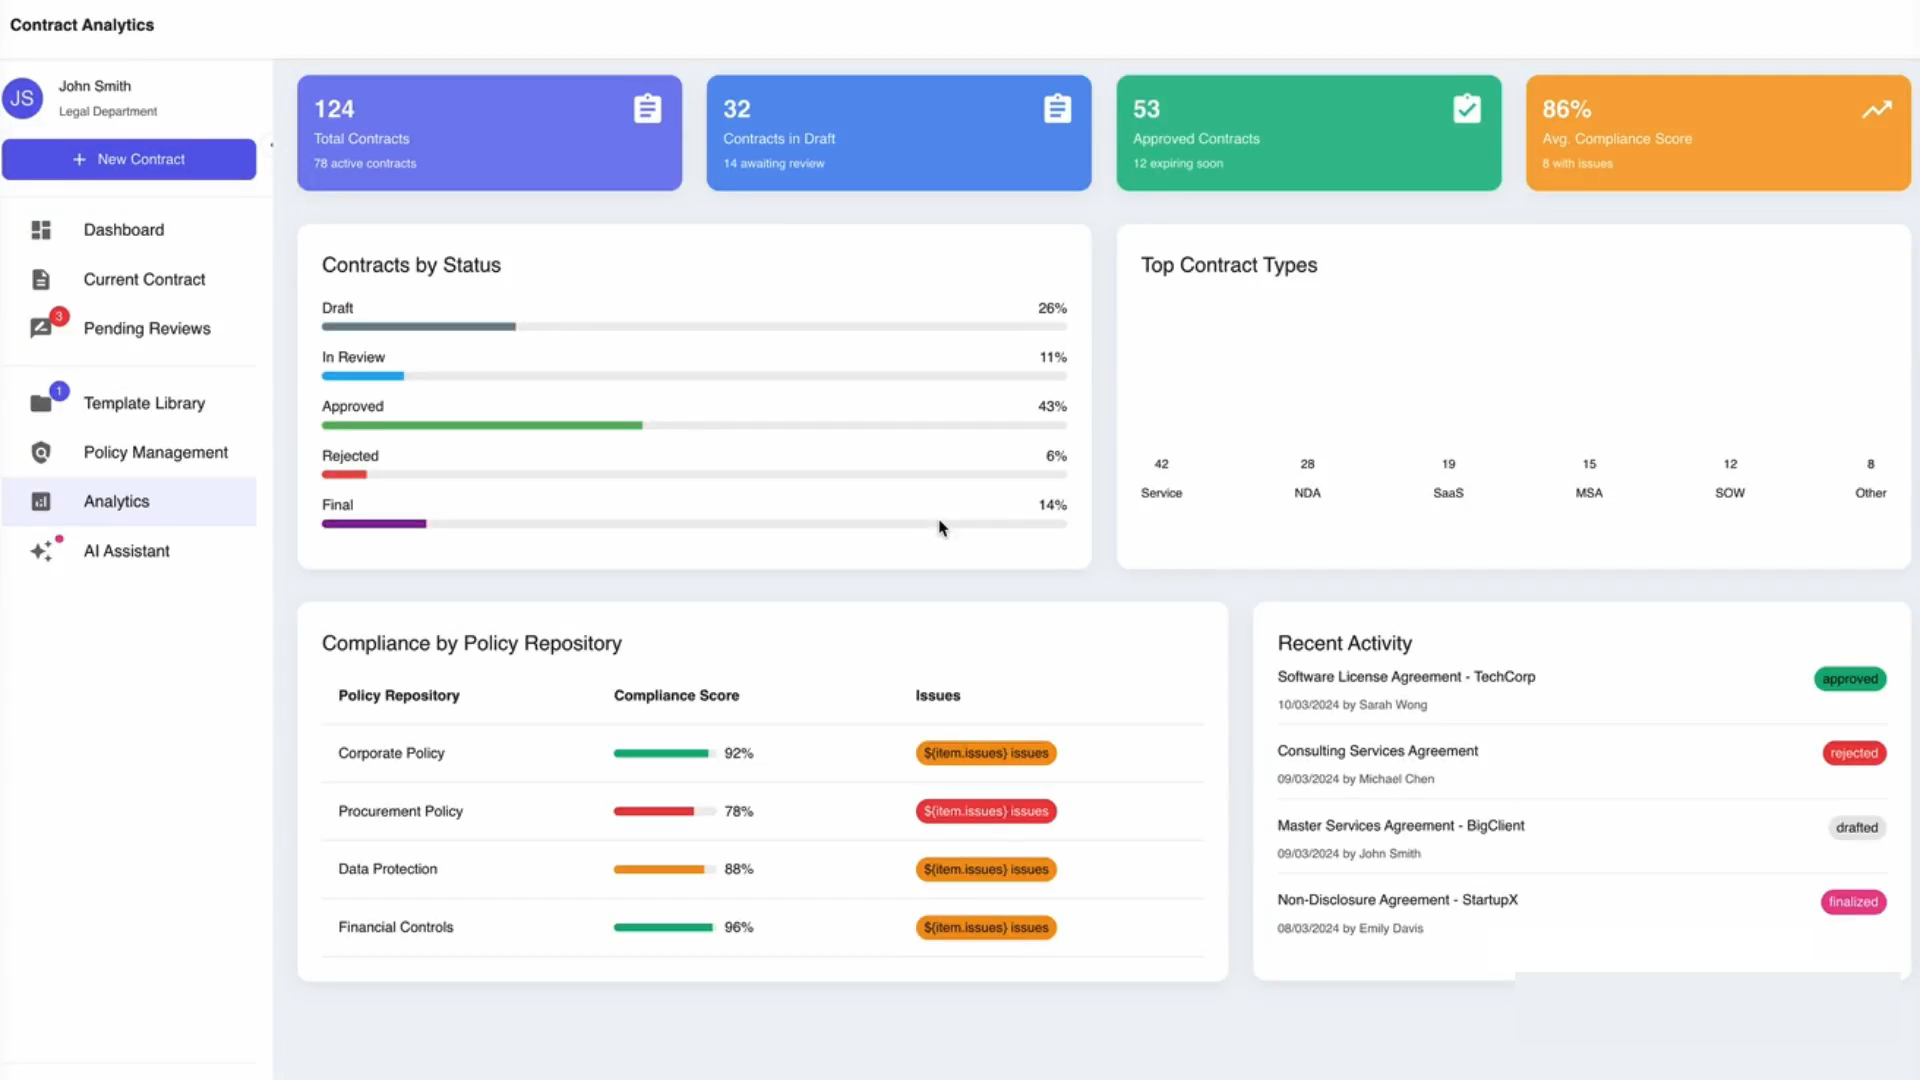This screenshot has height=1080, width=1920.
Task: Click the Contracts in Draft summary card
Action: [x=898, y=133]
